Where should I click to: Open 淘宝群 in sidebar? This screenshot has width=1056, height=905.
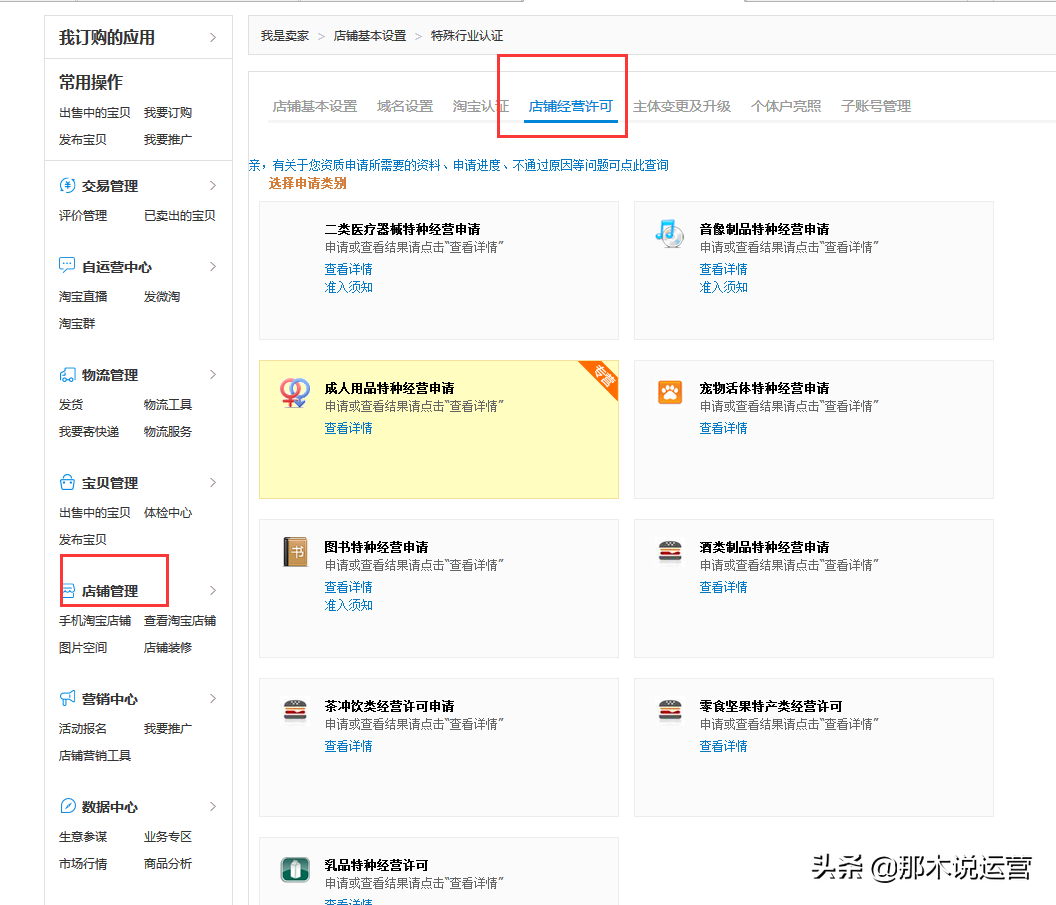click(77, 324)
